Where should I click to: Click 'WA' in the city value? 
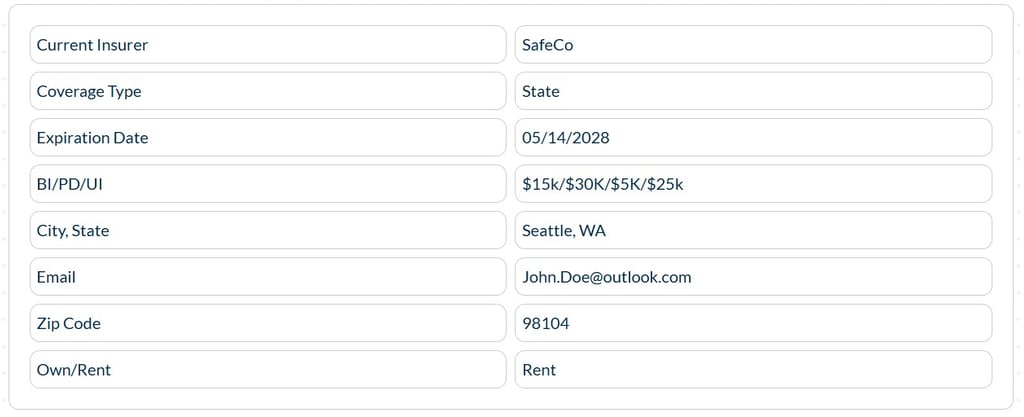coord(593,230)
